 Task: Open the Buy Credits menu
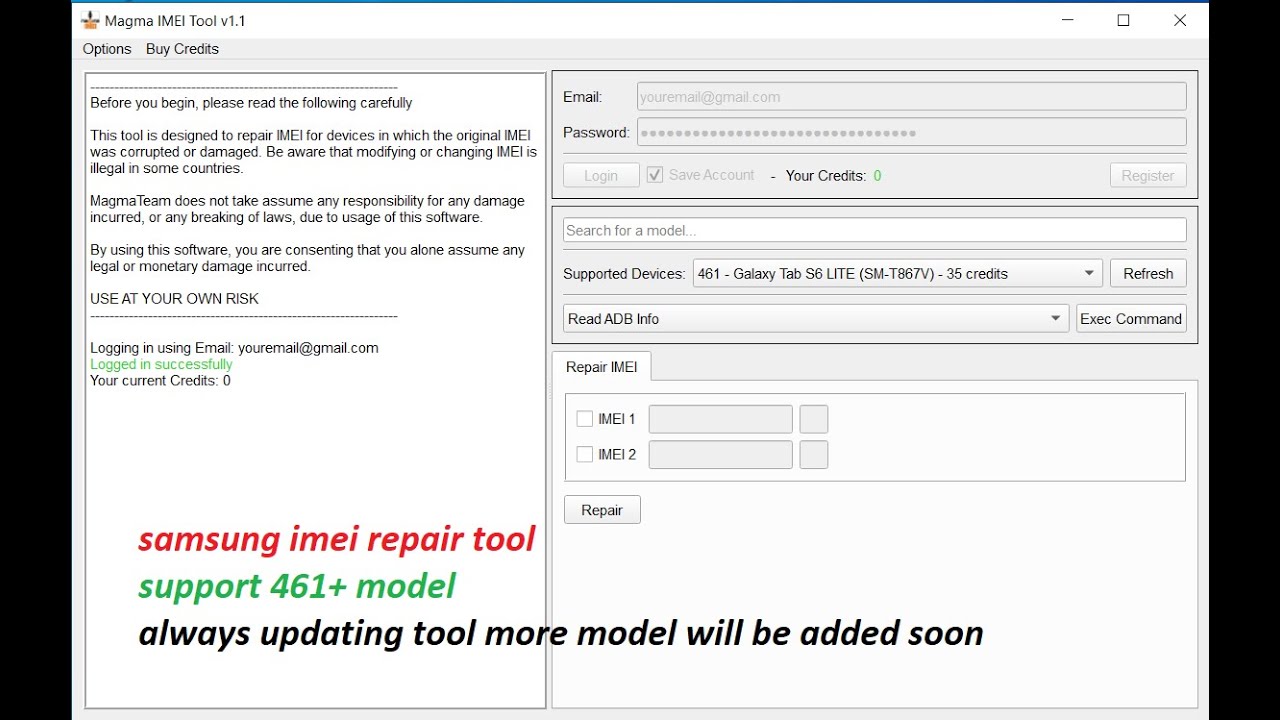coord(182,49)
